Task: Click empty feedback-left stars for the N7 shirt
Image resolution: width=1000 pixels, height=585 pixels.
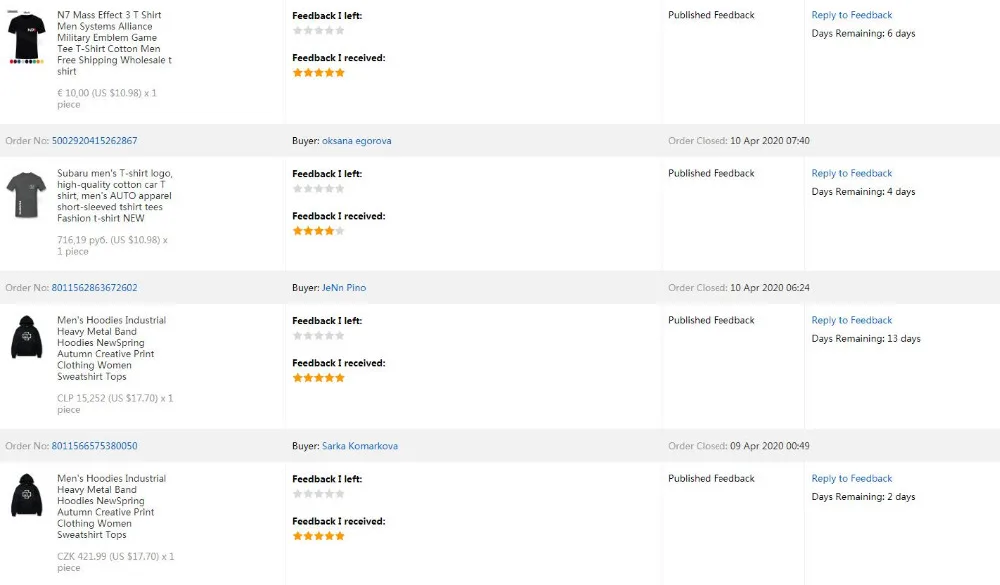Action: [x=318, y=31]
